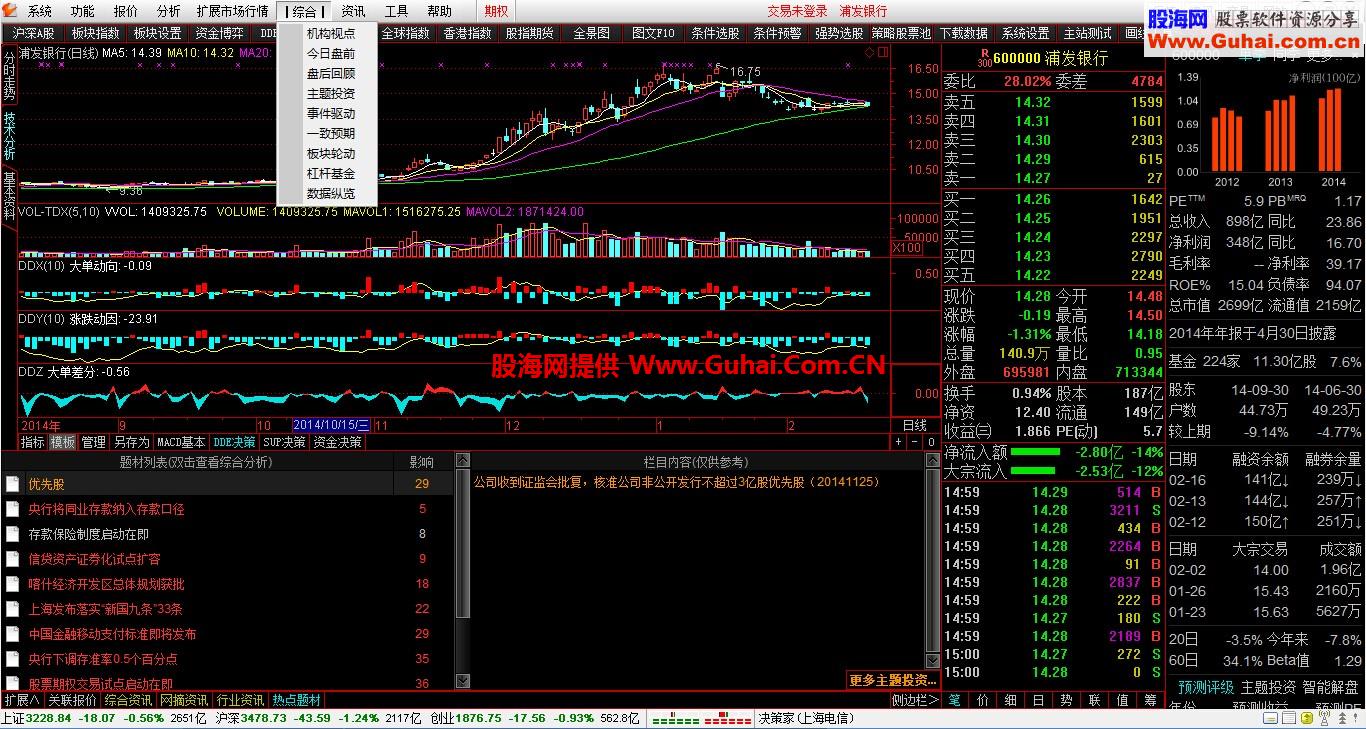Viewport: 1366px width, 729px height.
Task: Toggle the 侧边栏> sidebar expander
Action: (x=914, y=700)
